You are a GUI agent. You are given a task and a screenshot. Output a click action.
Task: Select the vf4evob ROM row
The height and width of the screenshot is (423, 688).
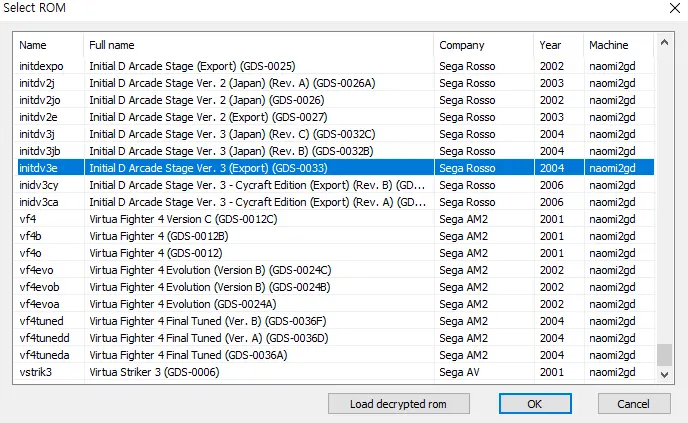click(x=335, y=287)
